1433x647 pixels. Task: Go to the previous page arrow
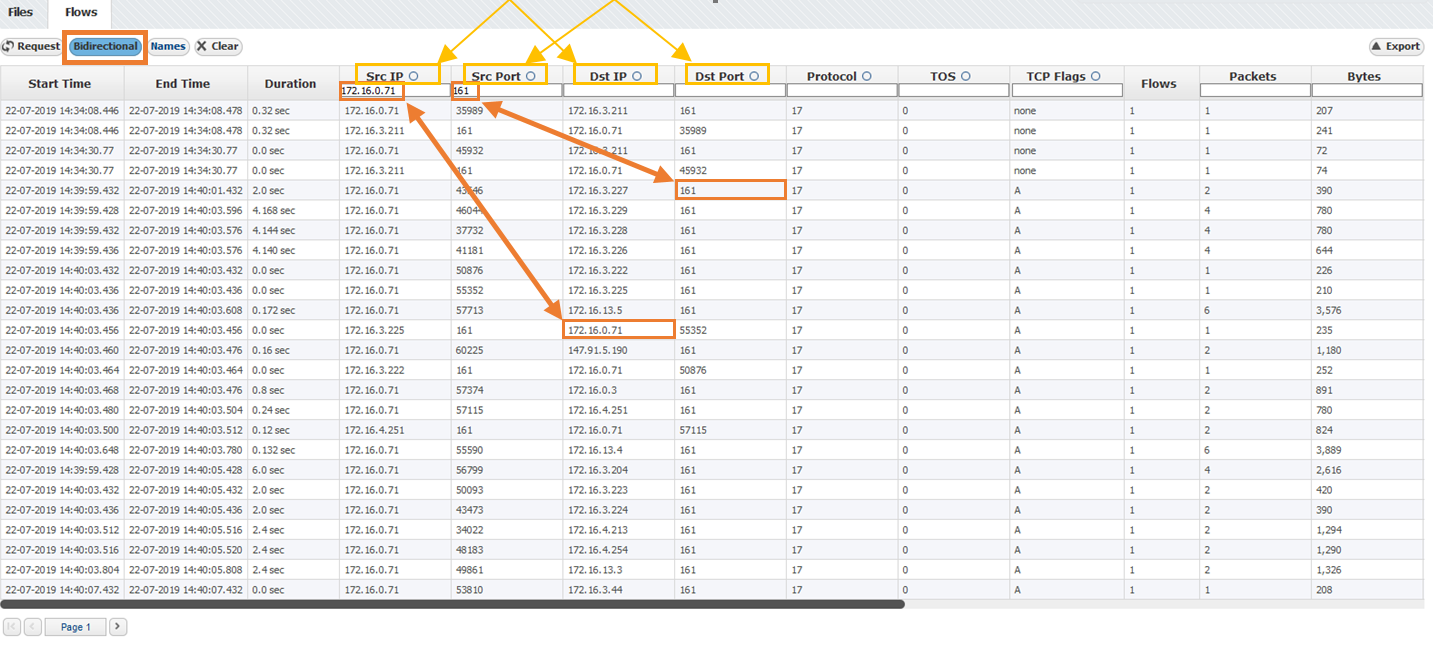click(33, 627)
